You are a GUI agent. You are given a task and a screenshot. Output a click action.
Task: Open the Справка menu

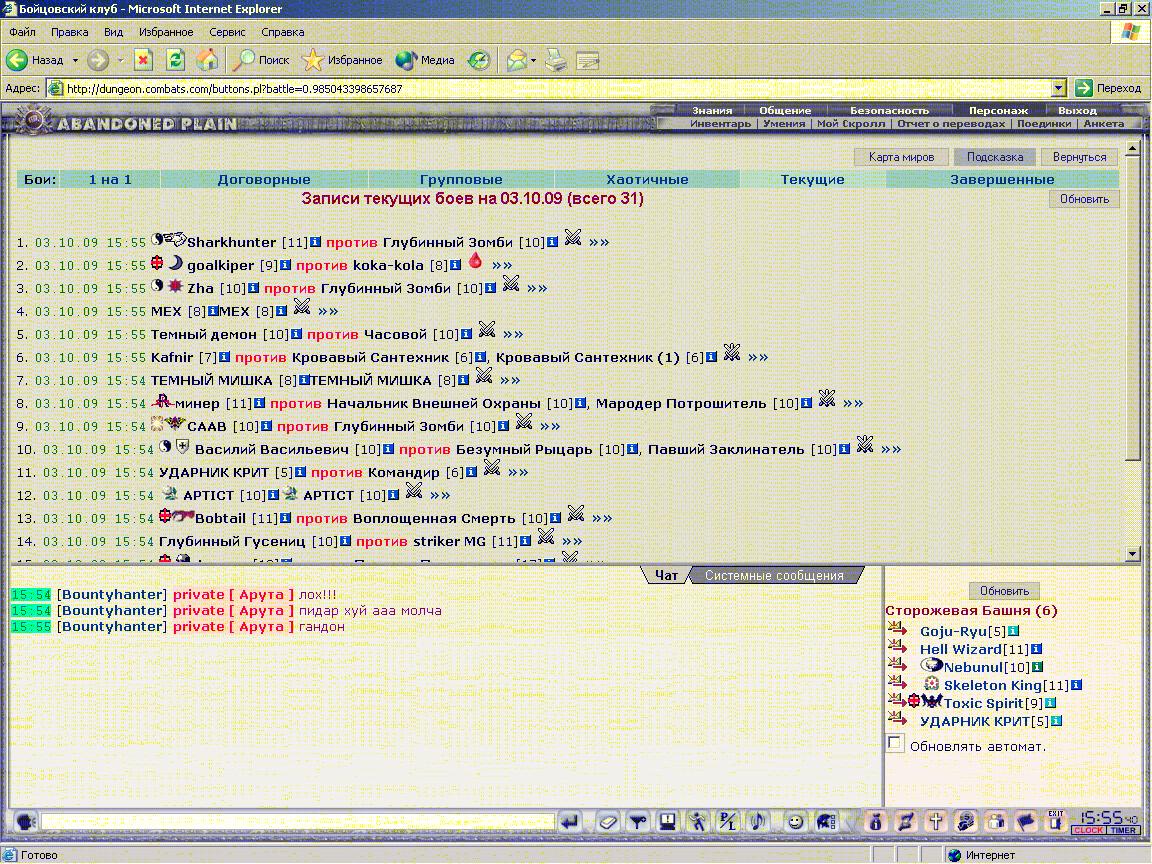tap(283, 32)
